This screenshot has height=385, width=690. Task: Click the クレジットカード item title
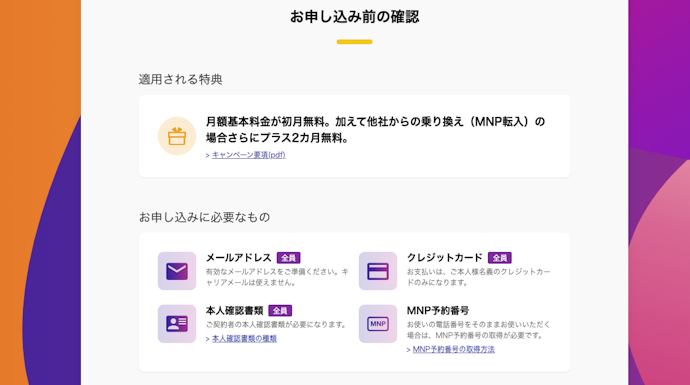pos(444,258)
